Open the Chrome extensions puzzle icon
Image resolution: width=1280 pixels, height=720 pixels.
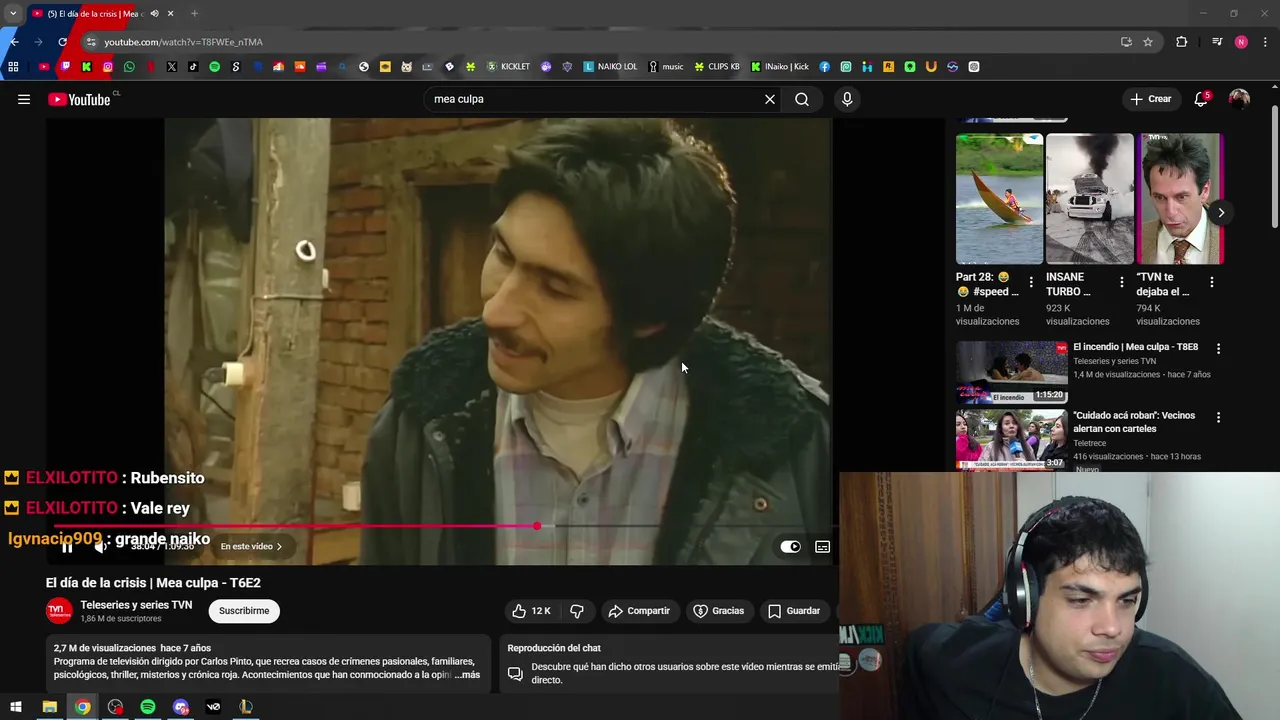point(1182,42)
